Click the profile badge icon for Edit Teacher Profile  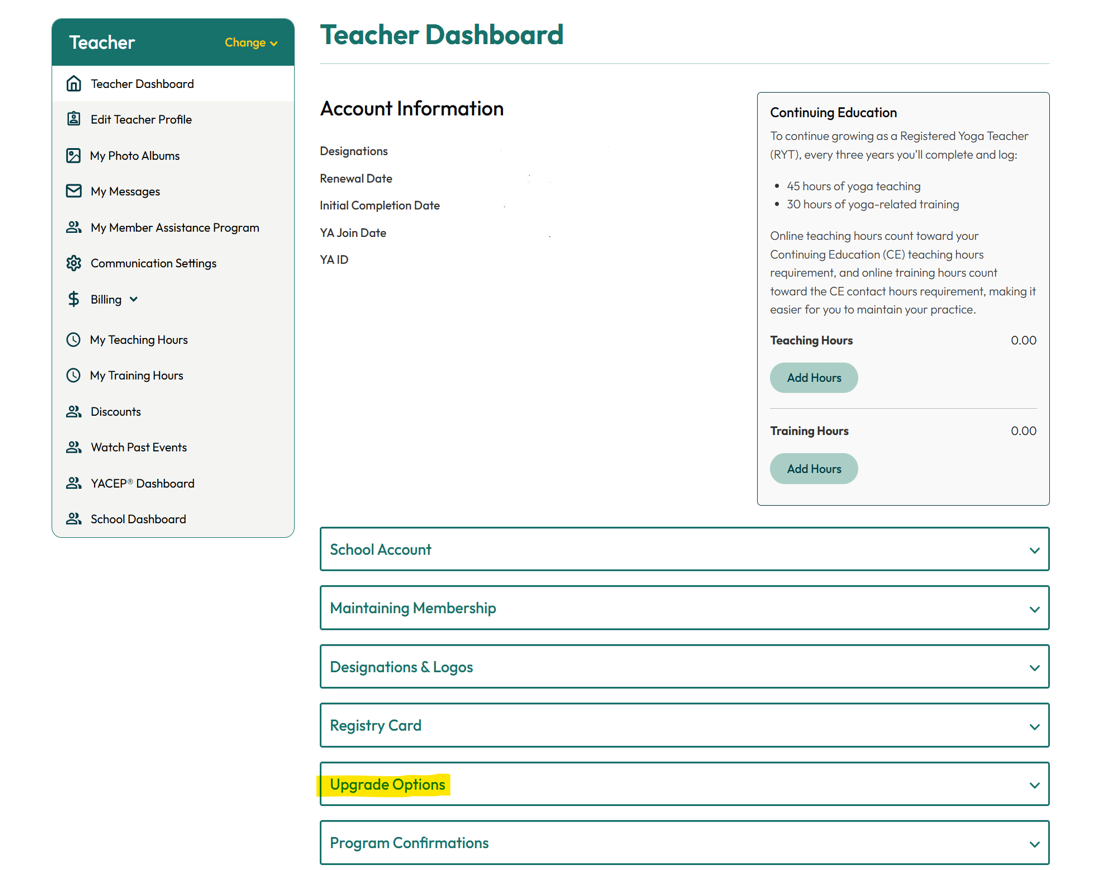coord(73,119)
